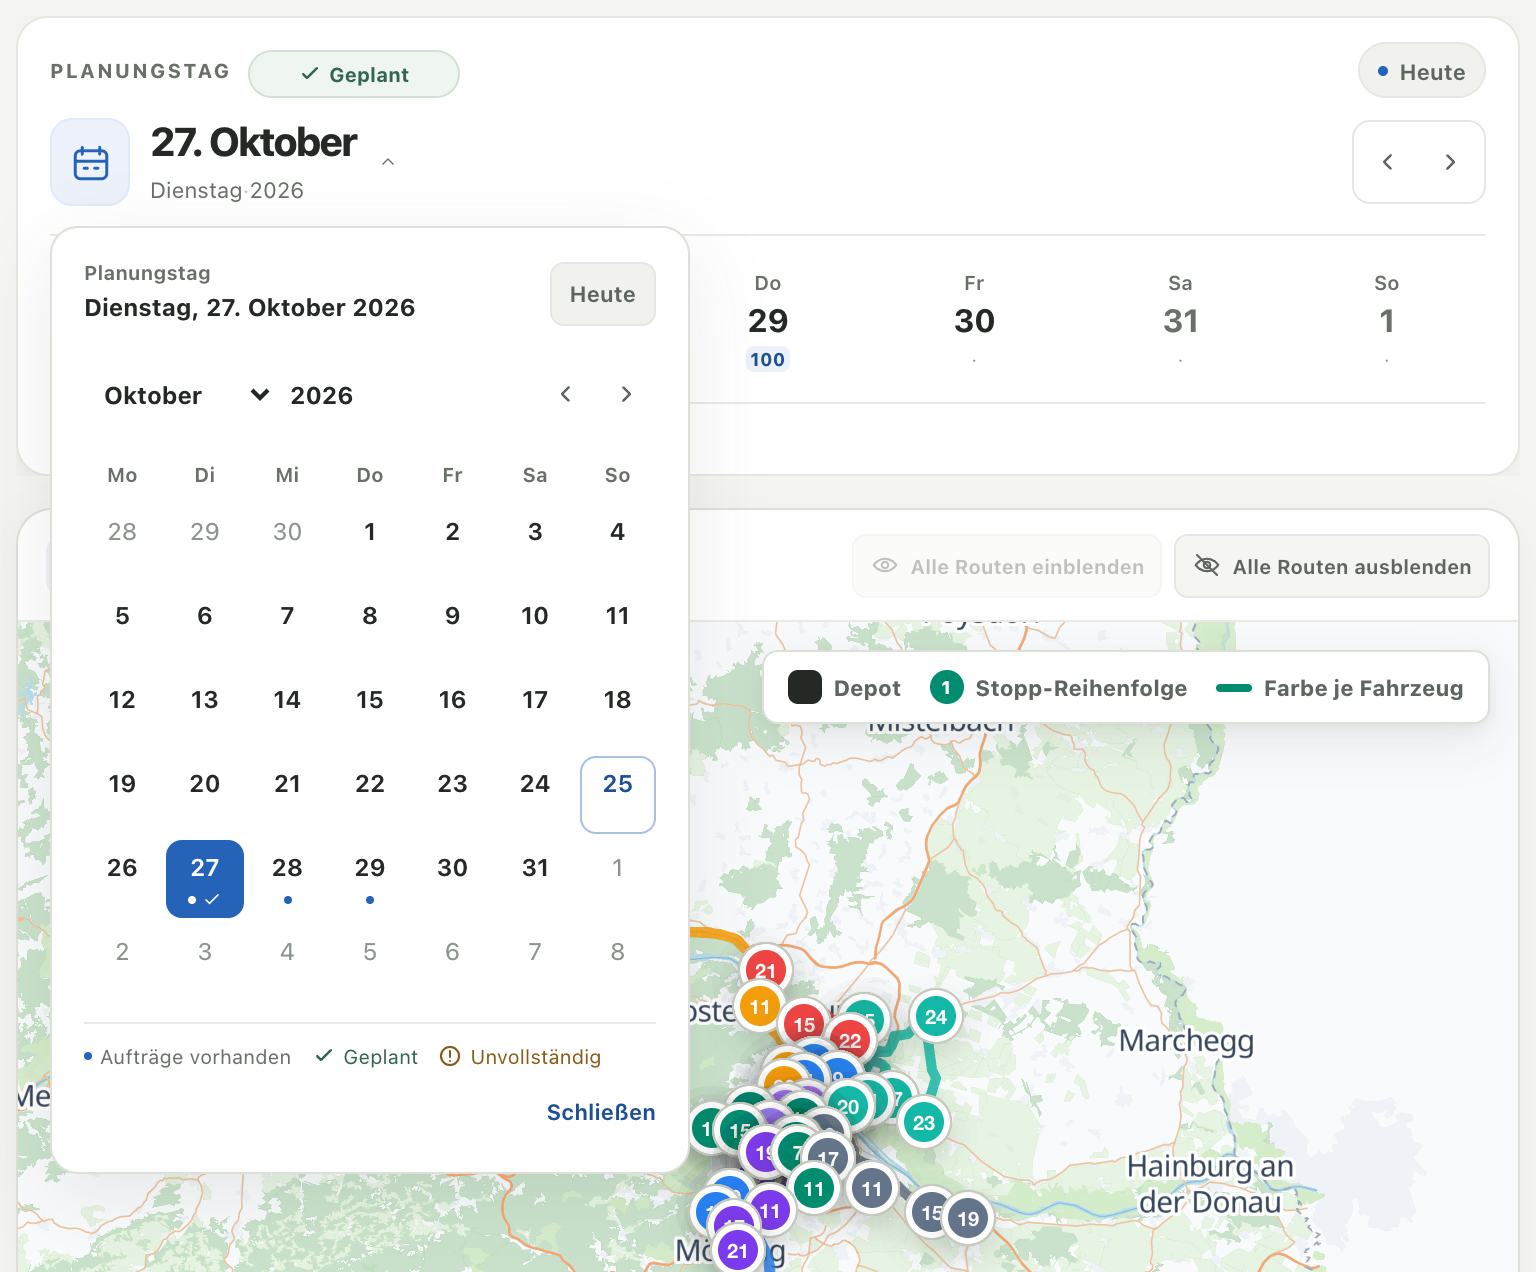Pick October 29 in the calendar grid
The image size is (1536, 1272).
click(x=370, y=878)
